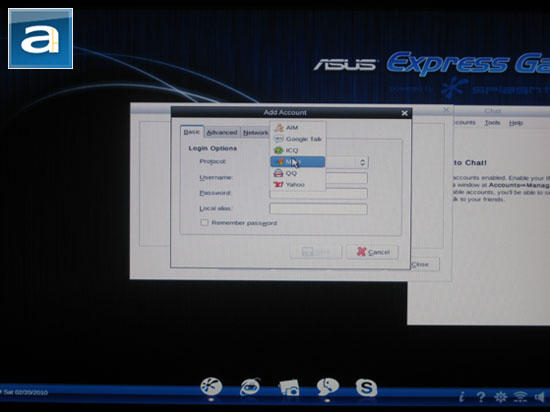Launch Skype from the dock

pos(366,388)
